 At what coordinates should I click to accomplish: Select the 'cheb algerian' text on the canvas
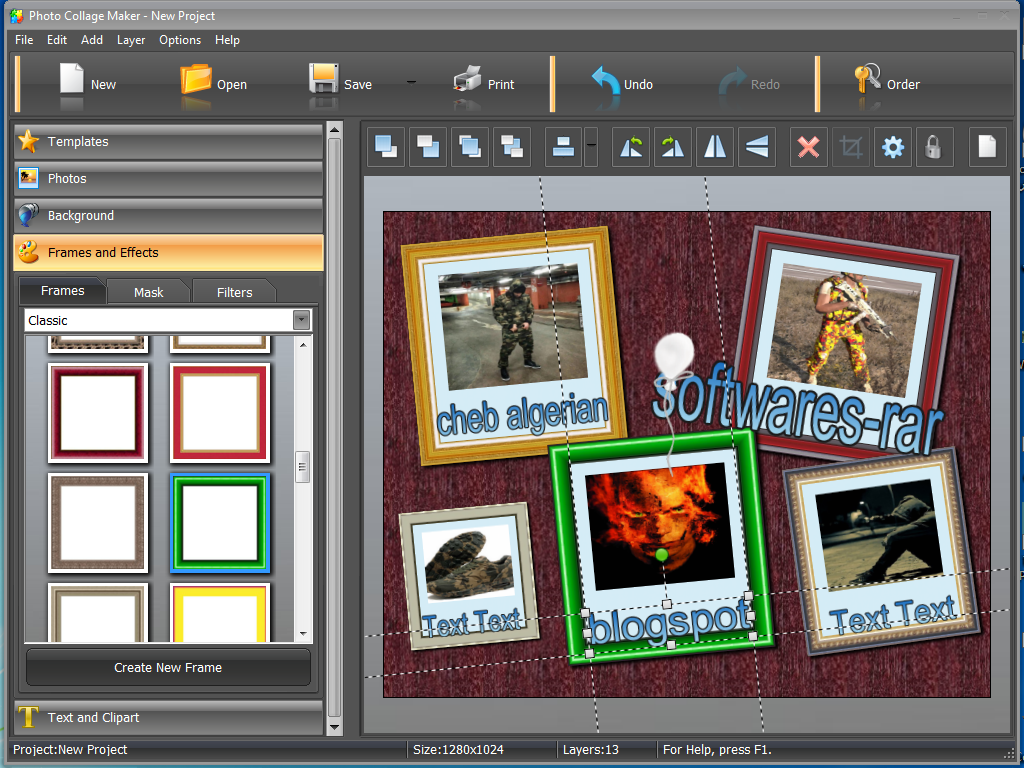pos(522,415)
